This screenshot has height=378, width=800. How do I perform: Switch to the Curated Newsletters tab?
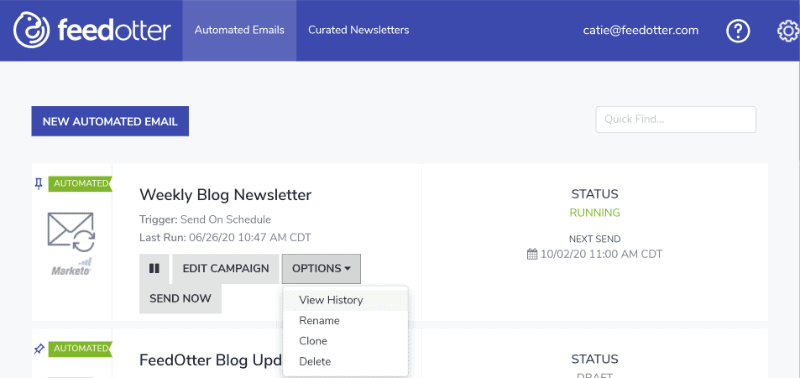359,30
